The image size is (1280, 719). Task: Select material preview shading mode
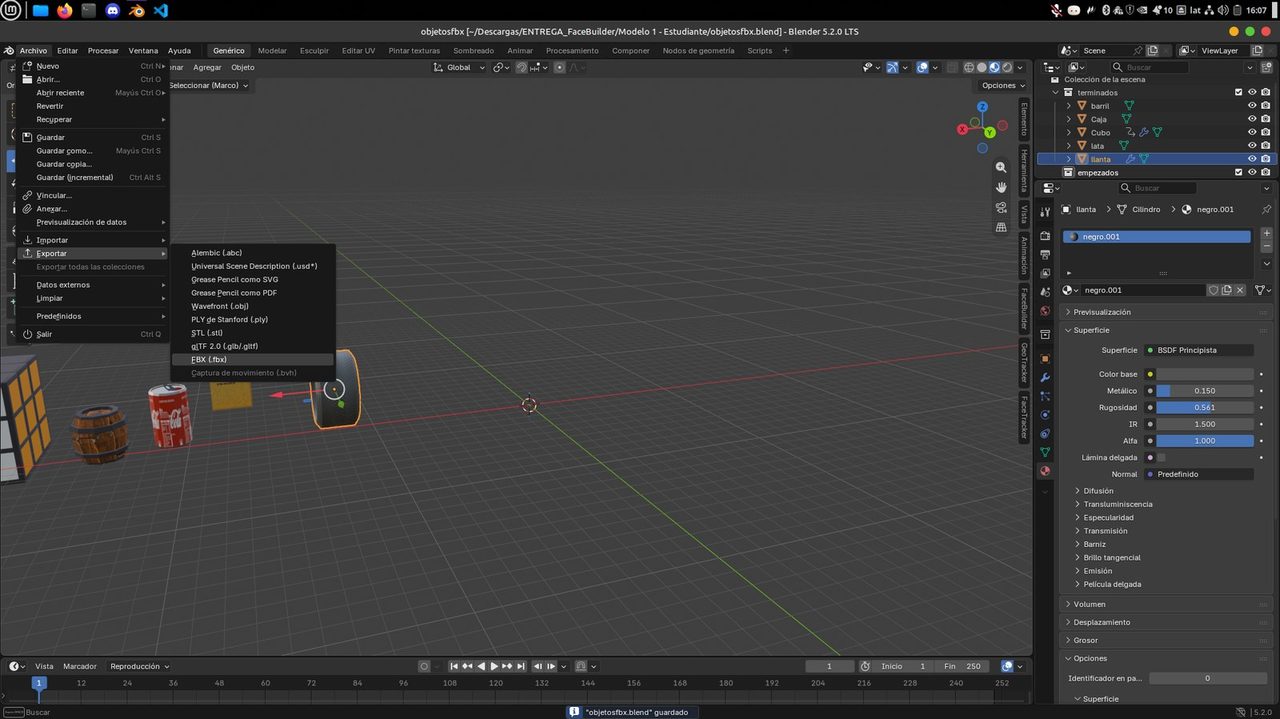[x=995, y=67]
